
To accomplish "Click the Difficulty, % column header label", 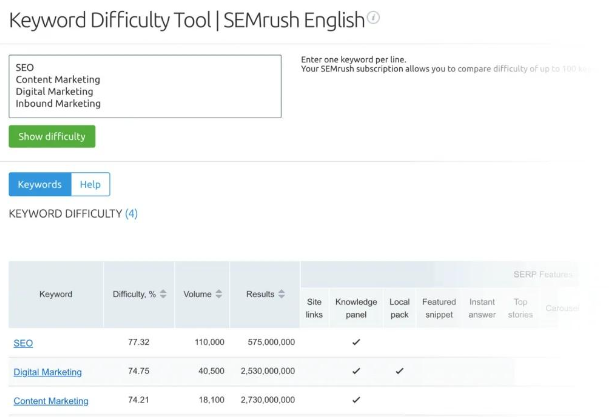I will click(x=134, y=294).
